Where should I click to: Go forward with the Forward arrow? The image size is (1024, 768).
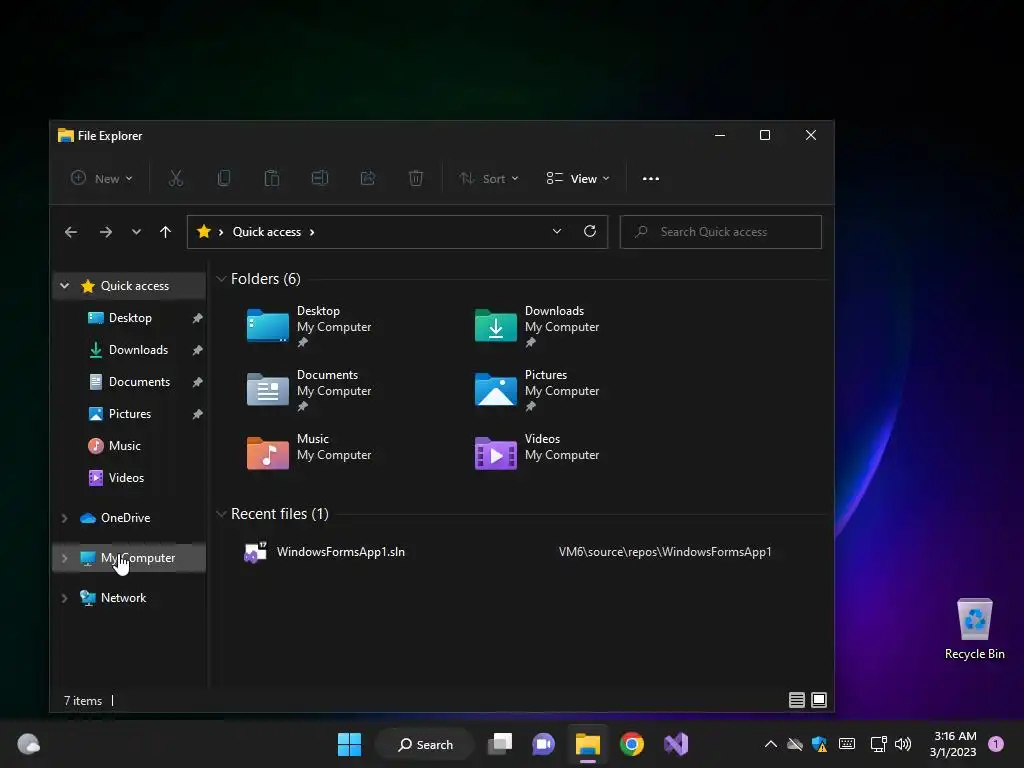106,232
